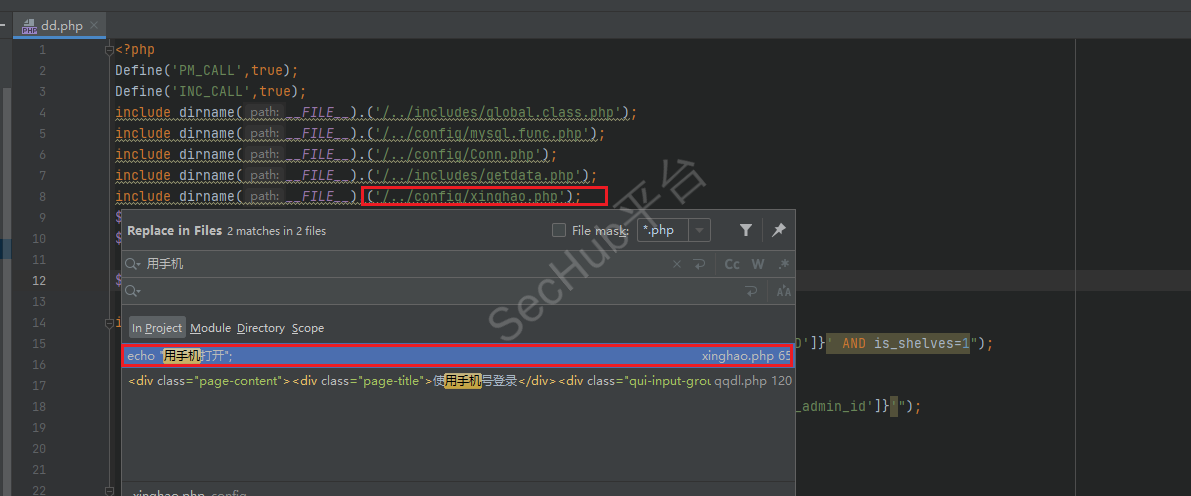
Task: Open the File mask *.php dropdown
Action: point(700,230)
